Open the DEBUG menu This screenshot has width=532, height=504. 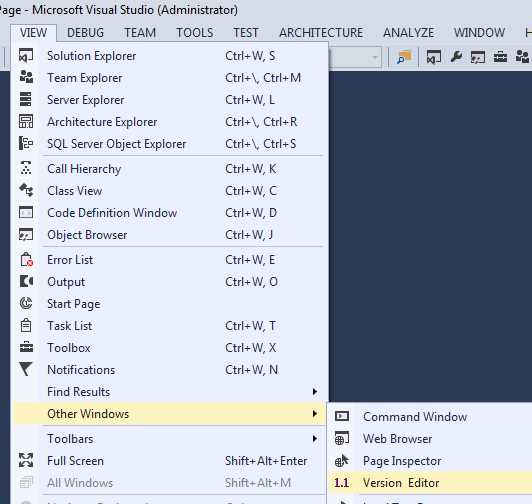[86, 33]
